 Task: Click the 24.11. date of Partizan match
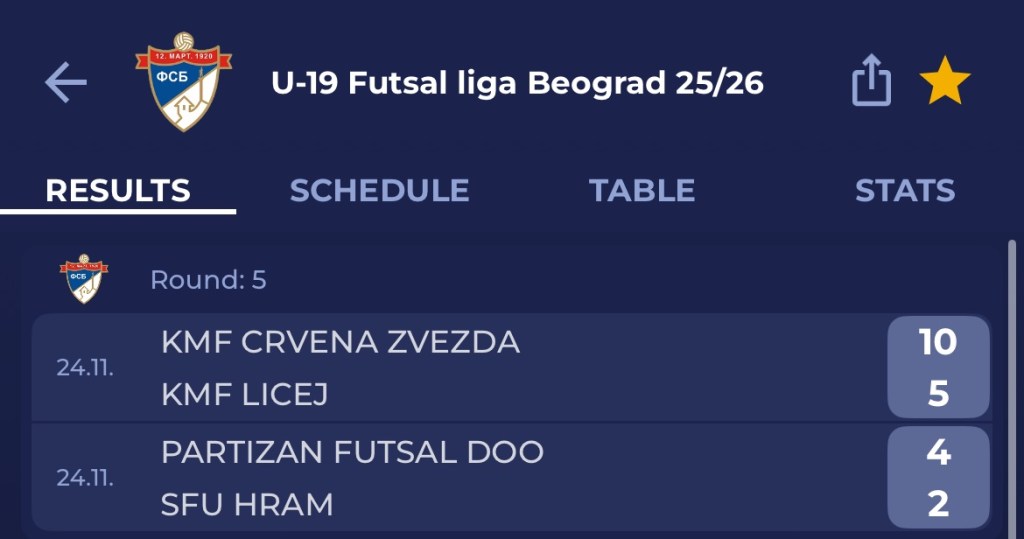(85, 478)
